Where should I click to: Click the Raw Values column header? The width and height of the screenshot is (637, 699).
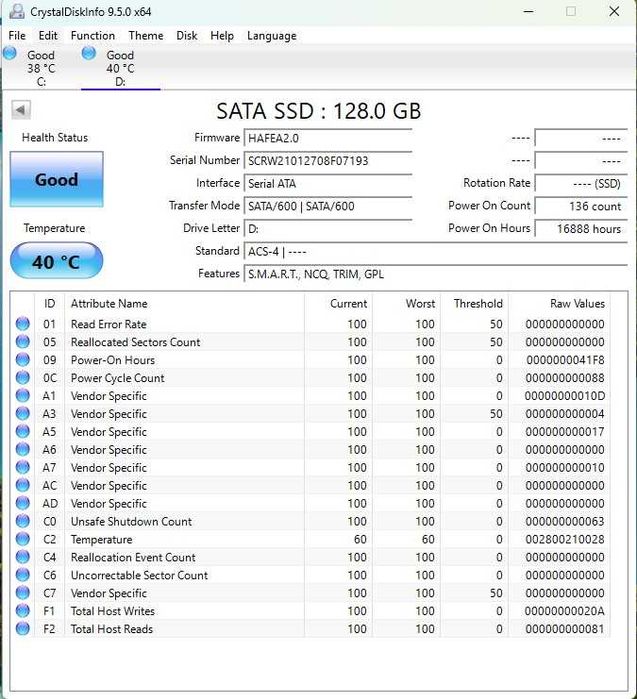pos(559,304)
